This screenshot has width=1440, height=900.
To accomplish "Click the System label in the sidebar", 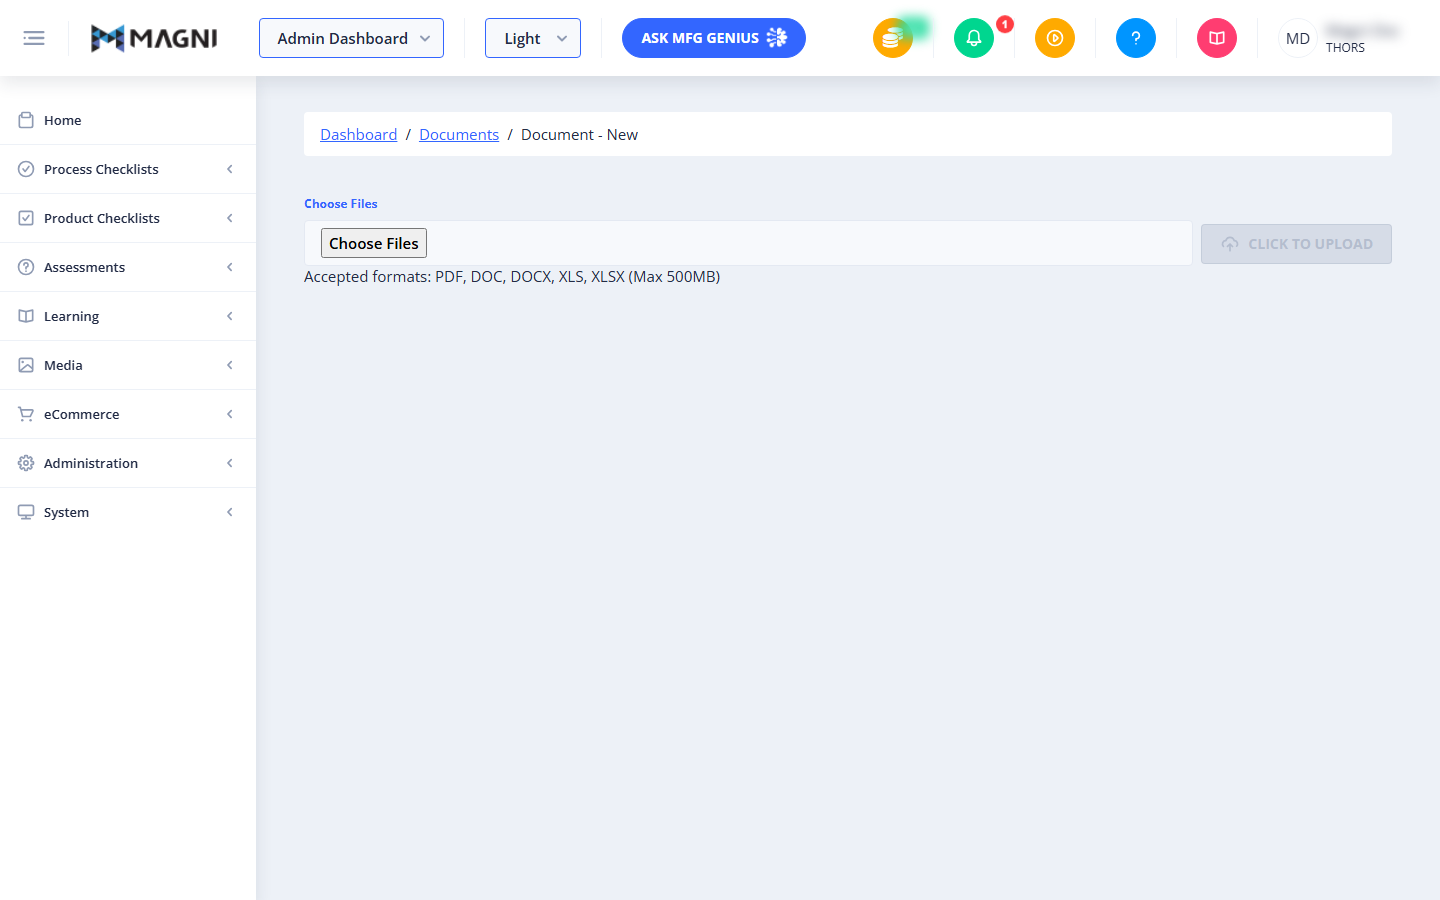I will click(66, 512).
